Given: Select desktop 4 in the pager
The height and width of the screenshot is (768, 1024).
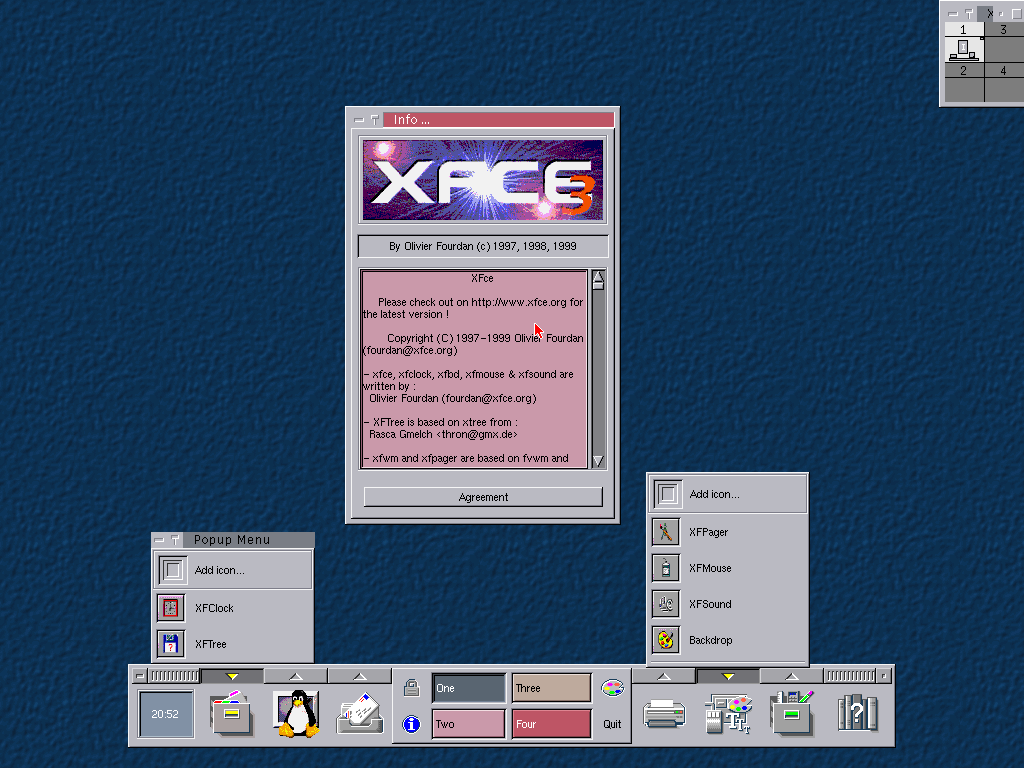Looking at the screenshot, I should [1004, 82].
